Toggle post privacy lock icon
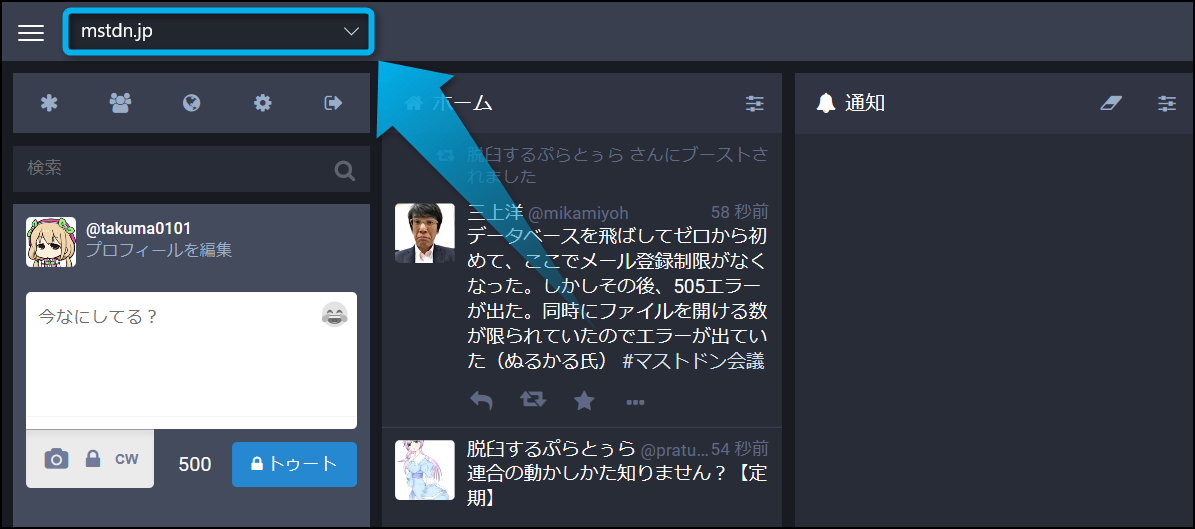 pyautogui.click(x=93, y=459)
